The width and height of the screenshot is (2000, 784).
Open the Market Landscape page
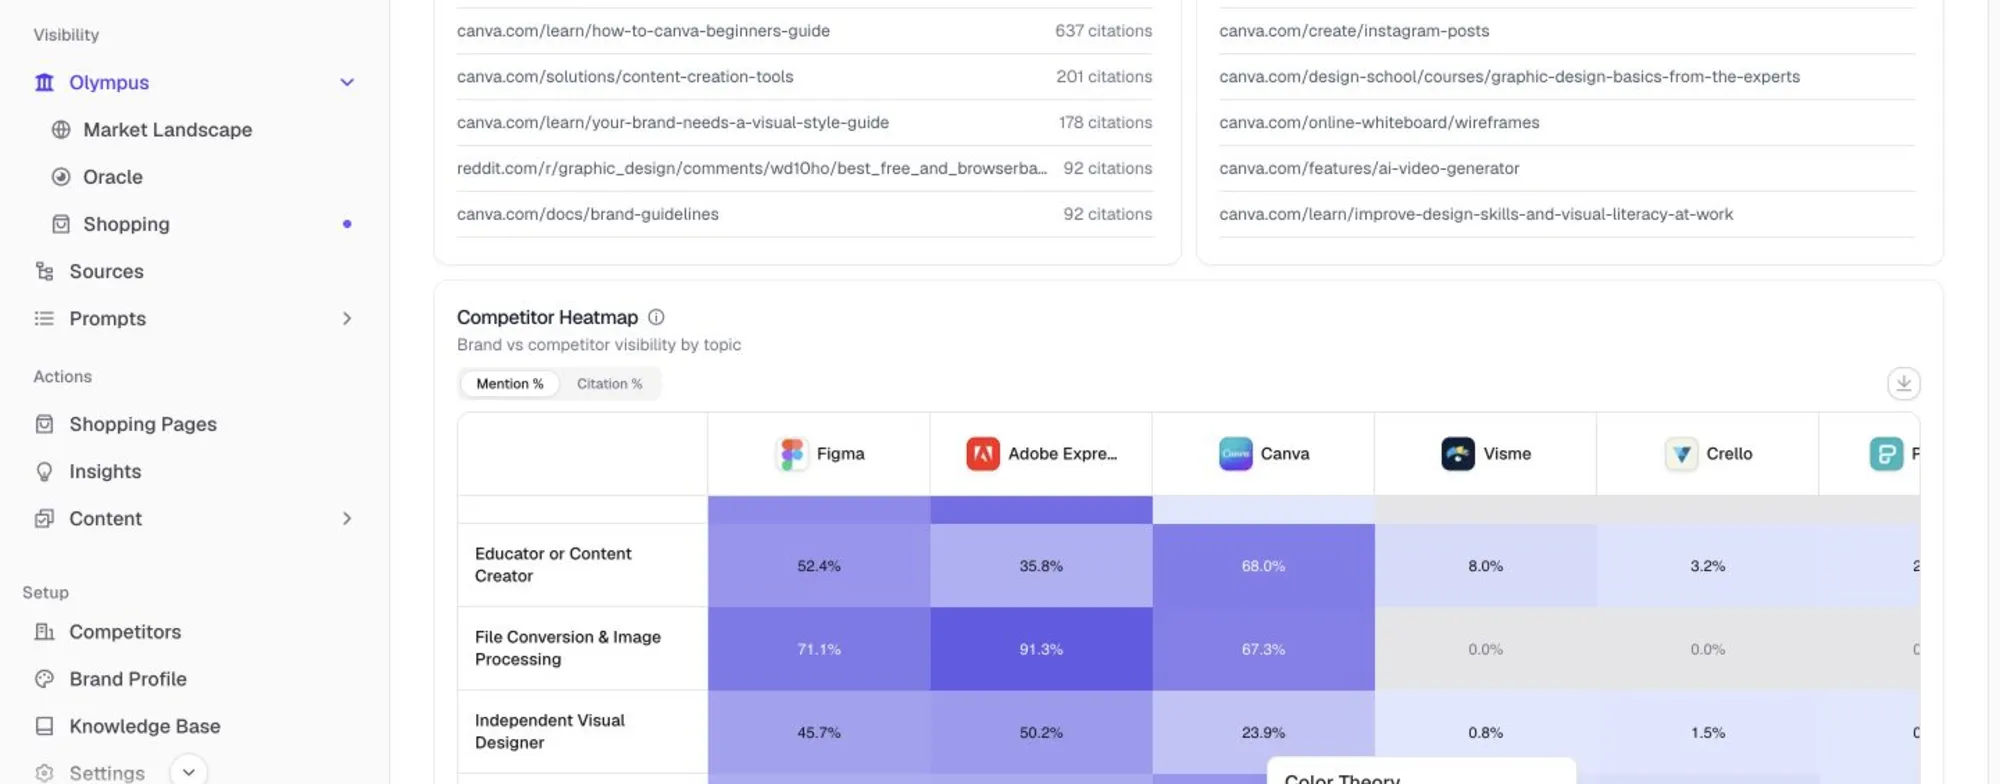tap(167, 129)
